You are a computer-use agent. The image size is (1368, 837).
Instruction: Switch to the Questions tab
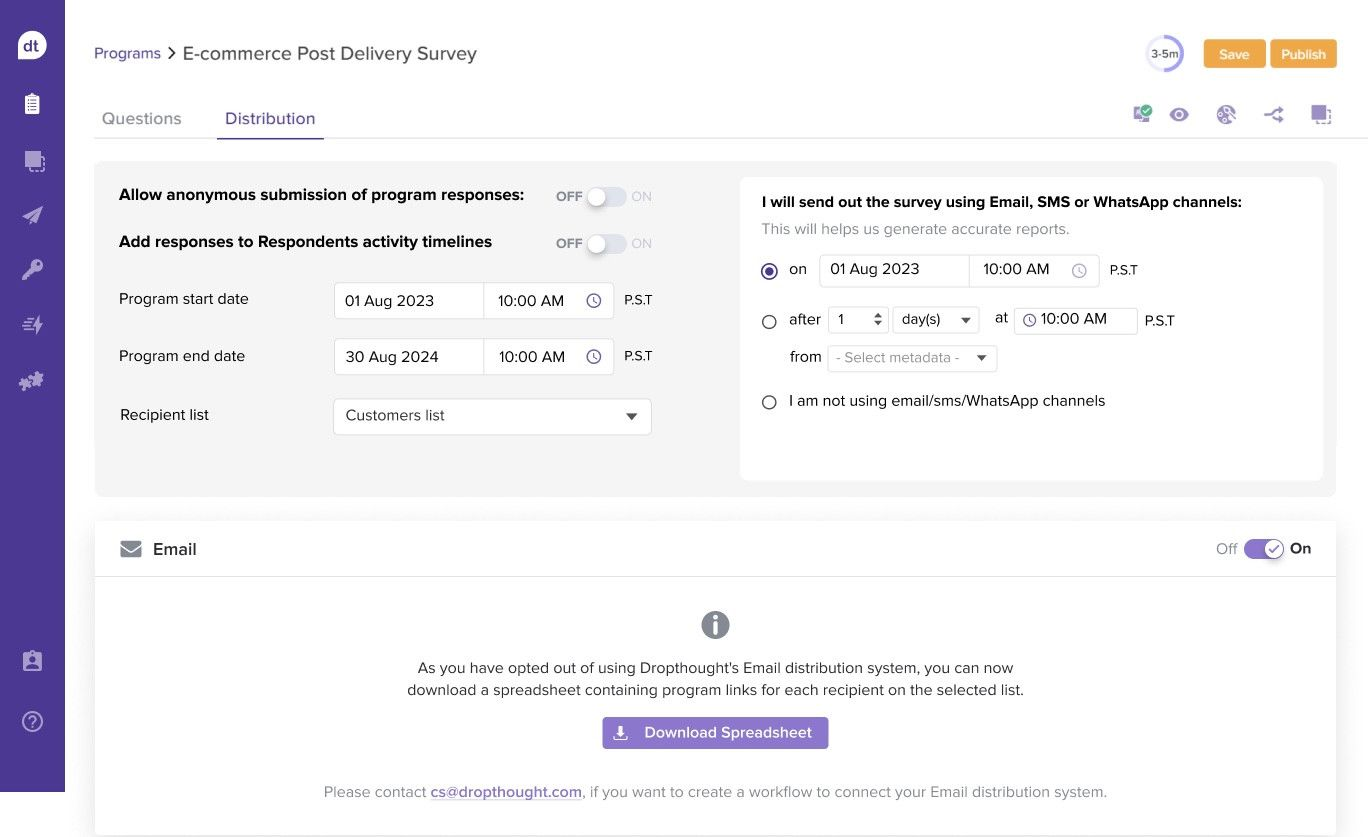tap(142, 118)
